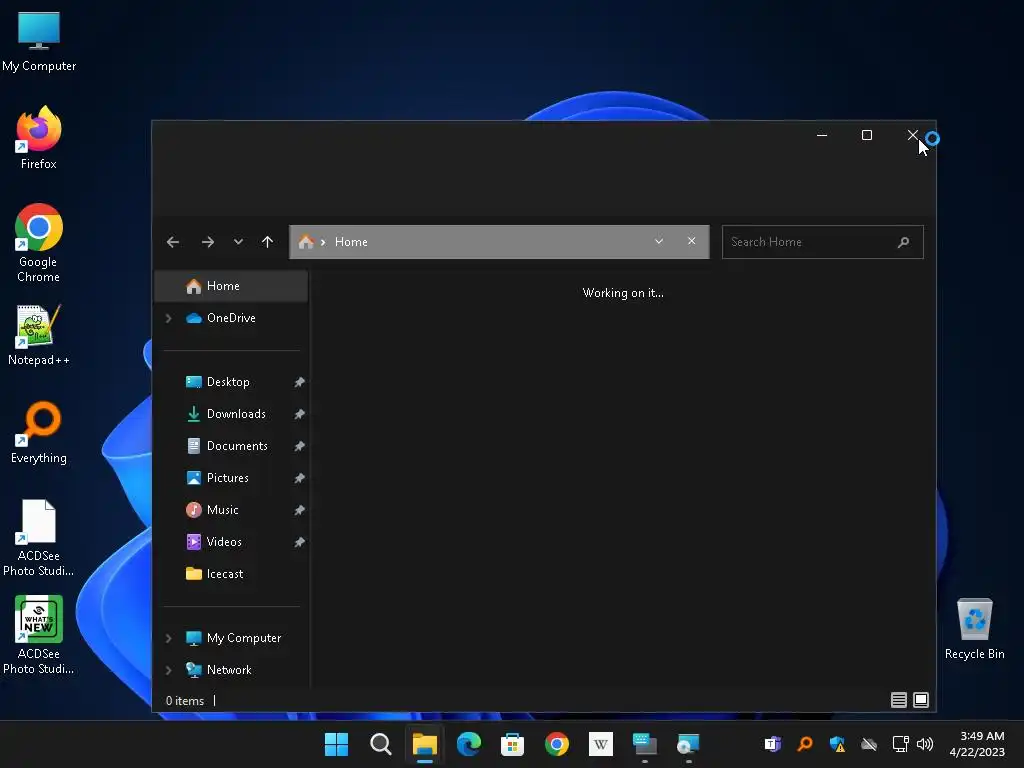Screen dimensions: 1024x768
Task: Click pin icon beside Videos
Action: pyautogui.click(x=299, y=542)
